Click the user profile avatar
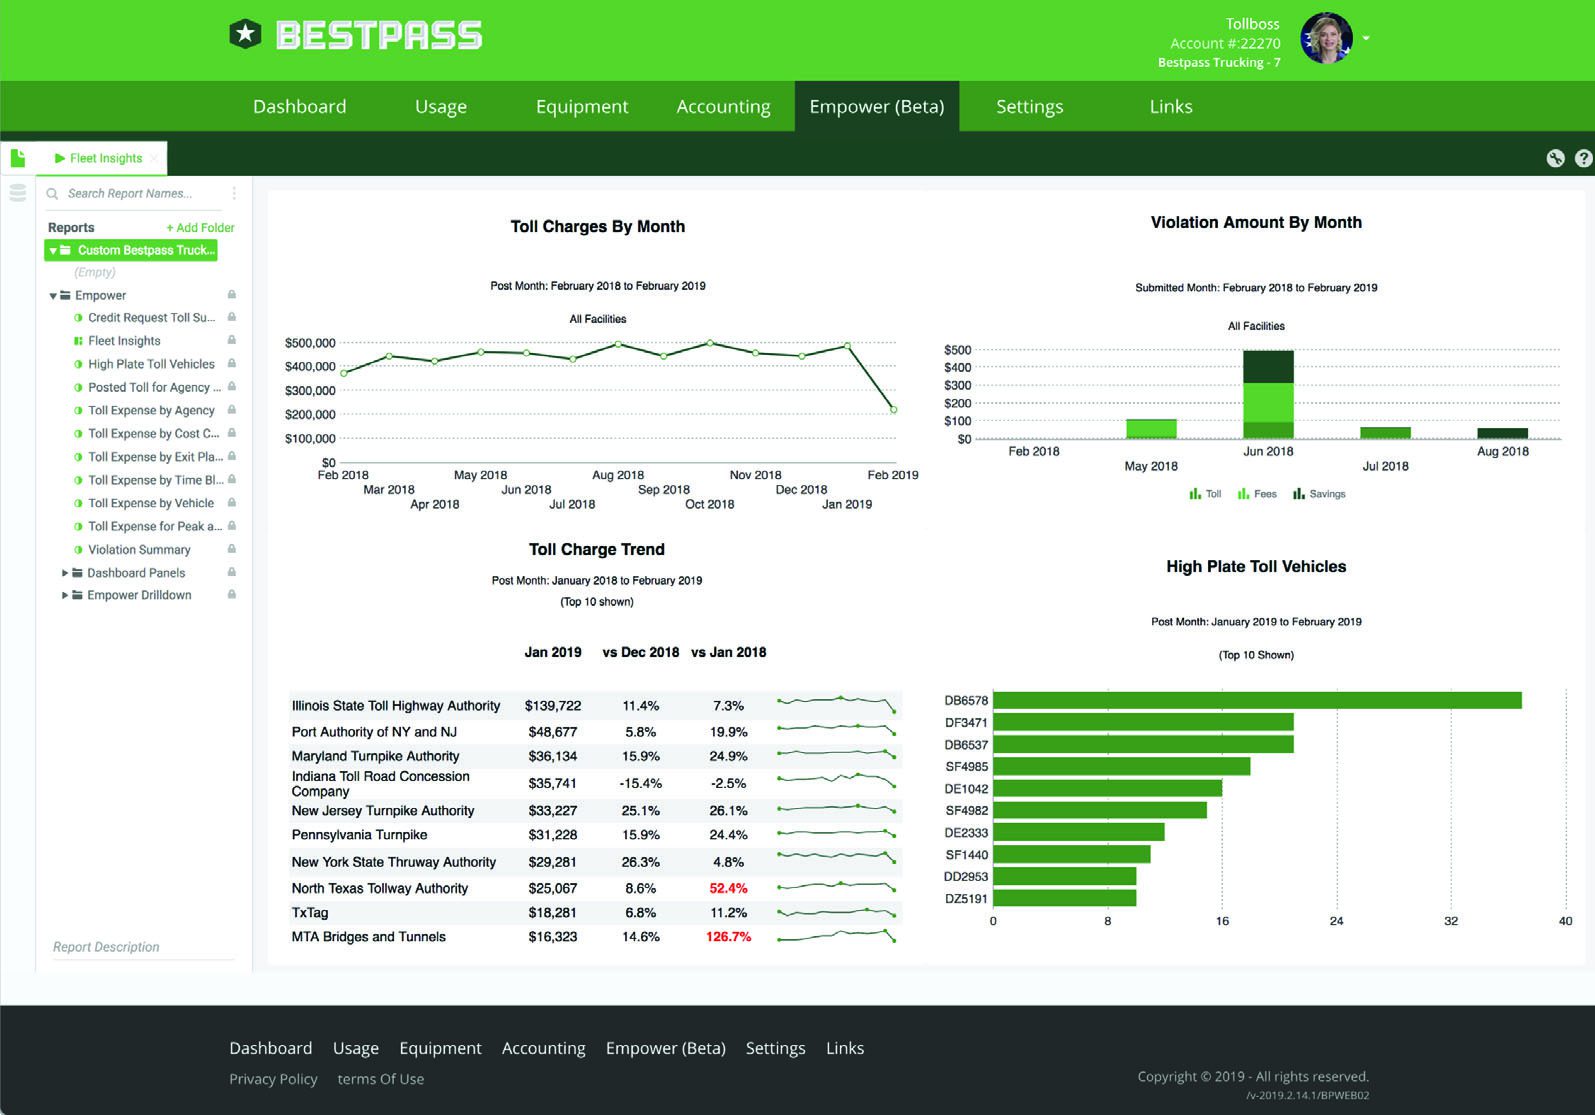This screenshot has height=1115, width=1595. [1325, 39]
